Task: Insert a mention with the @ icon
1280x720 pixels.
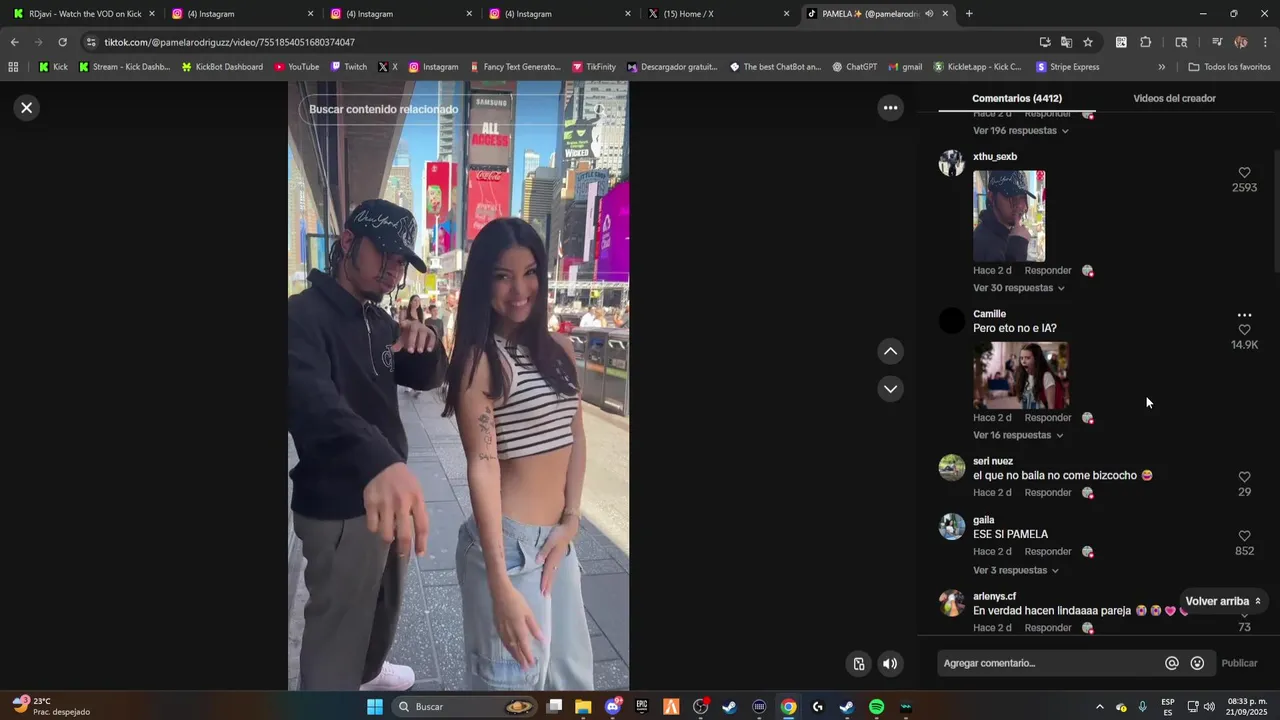Action: [x=1172, y=663]
